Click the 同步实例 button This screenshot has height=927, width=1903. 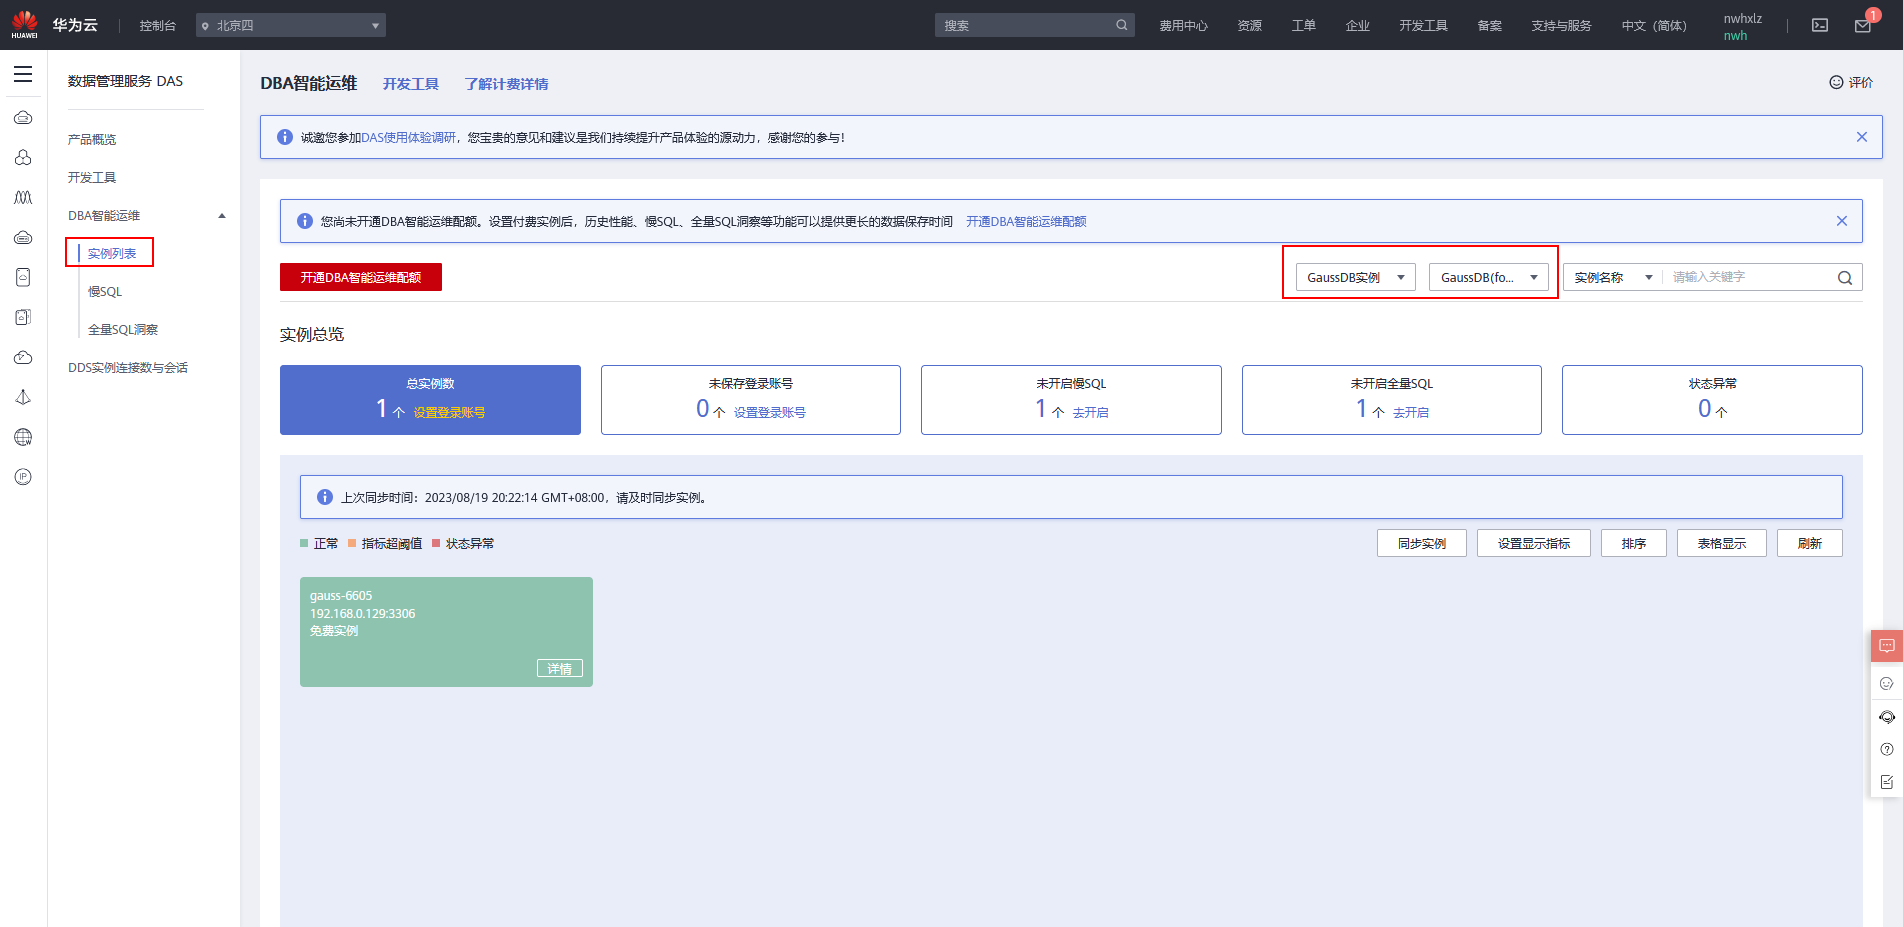[x=1422, y=543]
